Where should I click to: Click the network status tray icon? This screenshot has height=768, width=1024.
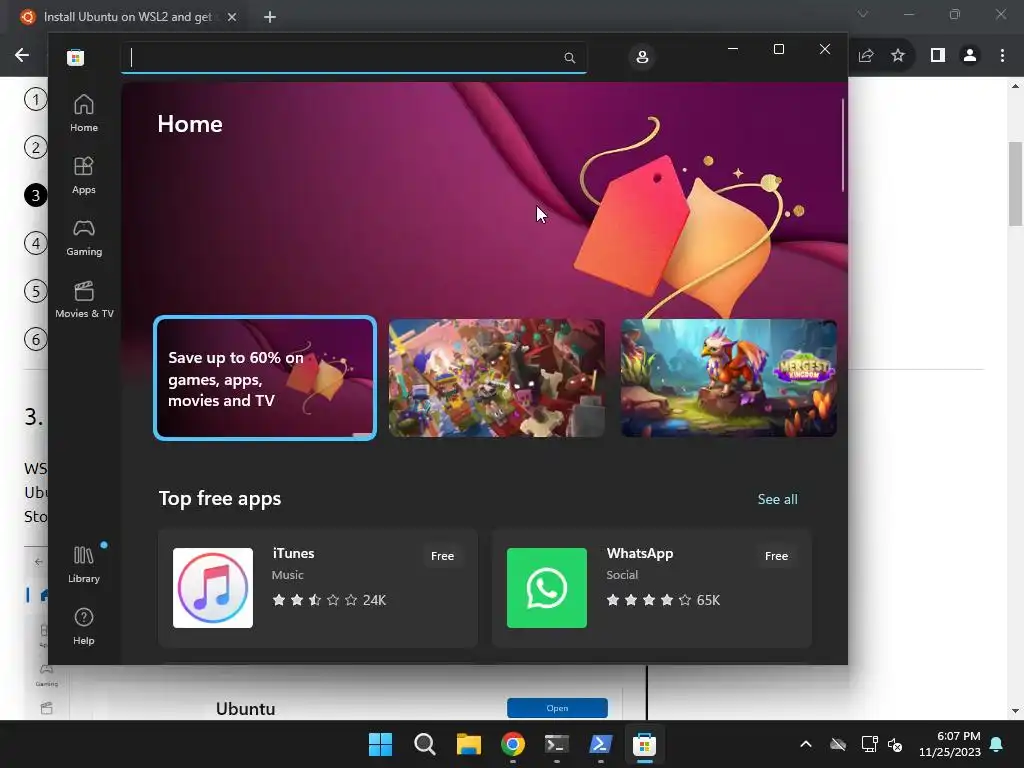point(869,744)
